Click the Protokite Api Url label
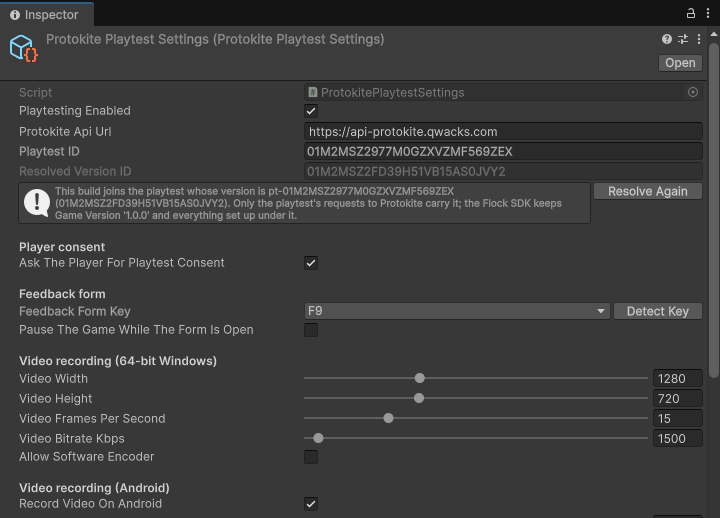This screenshot has width=720, height=518. pos(65,132)
